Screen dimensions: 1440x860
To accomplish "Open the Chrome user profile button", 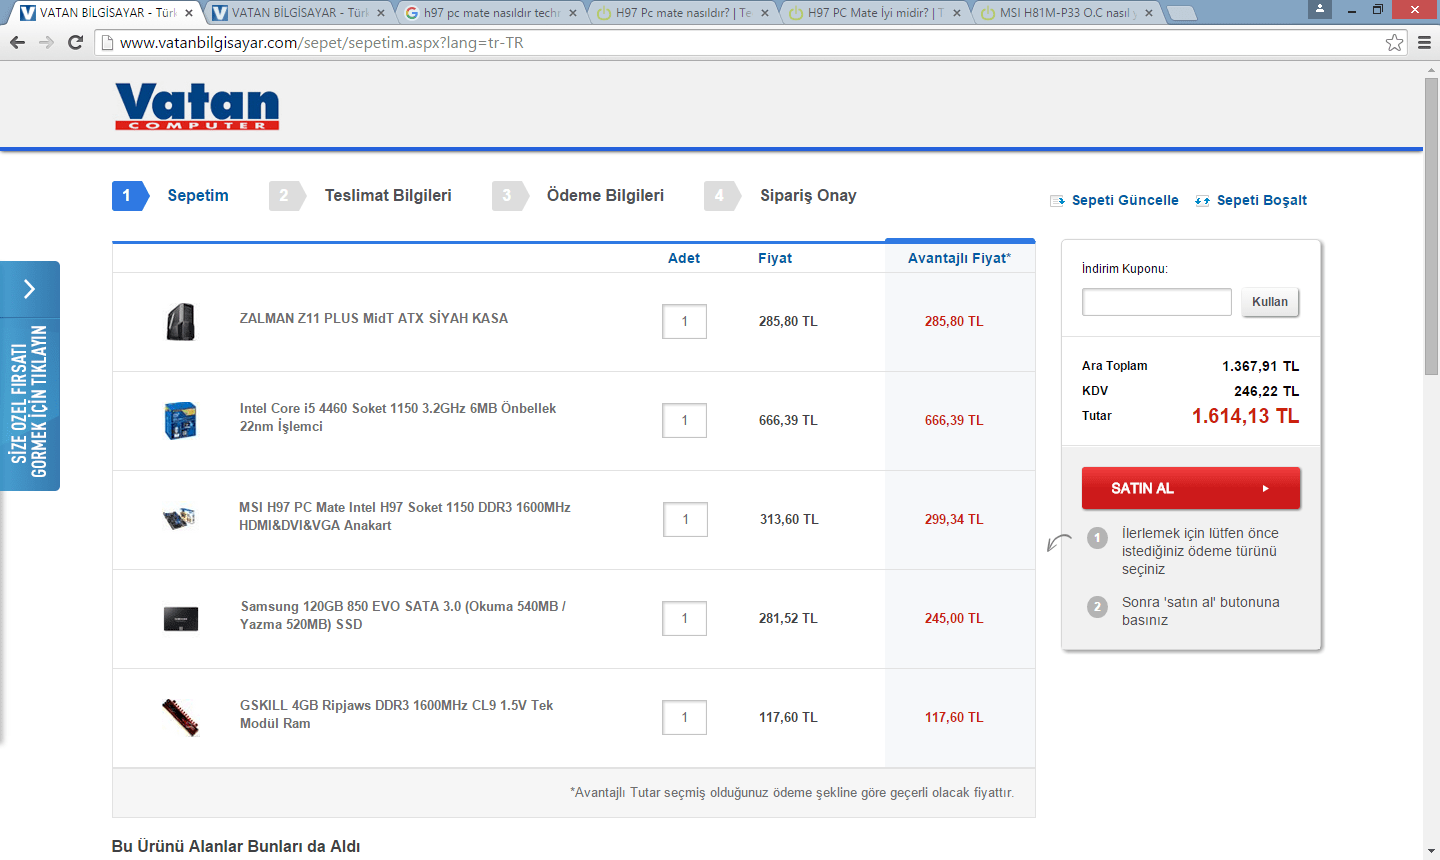I will pyautogui.click(x=1320, y=9).
